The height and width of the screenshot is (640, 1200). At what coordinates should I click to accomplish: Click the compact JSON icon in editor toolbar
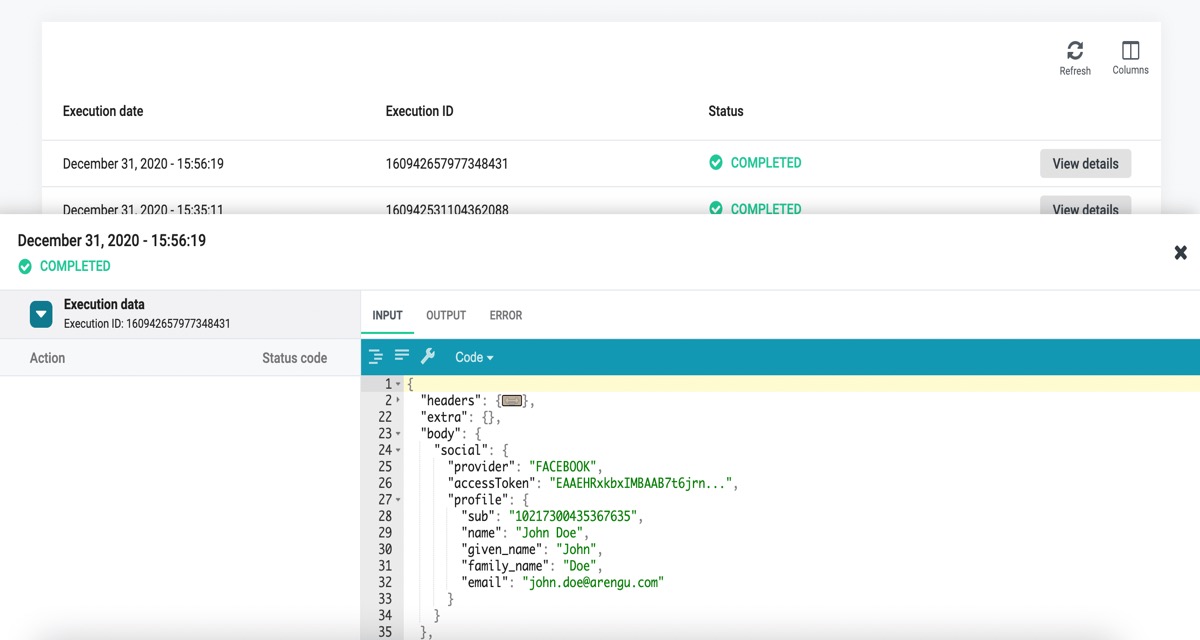click(402, 356)
